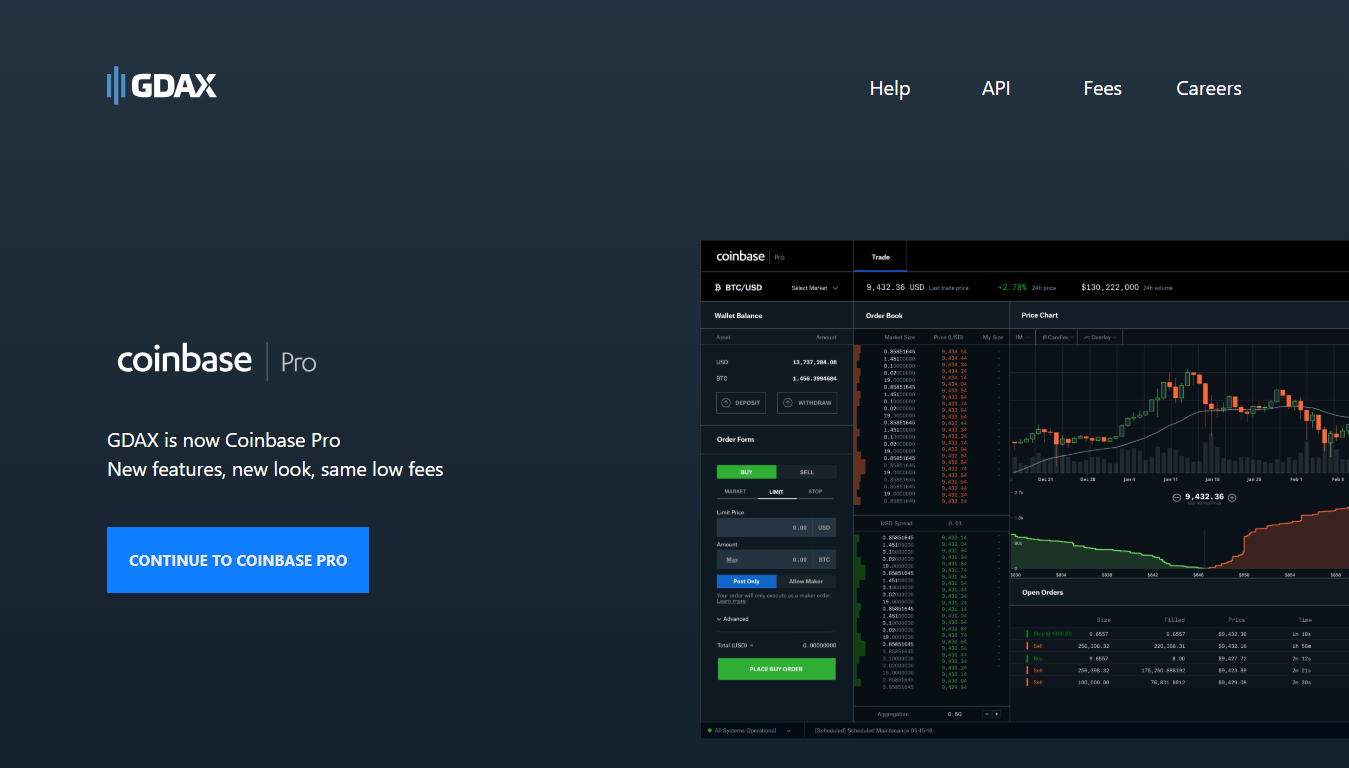This screenshot has height=768, width=1349.
Task: Enable the Post Only option
Action: pyautogui.click(x=746, y=581)
